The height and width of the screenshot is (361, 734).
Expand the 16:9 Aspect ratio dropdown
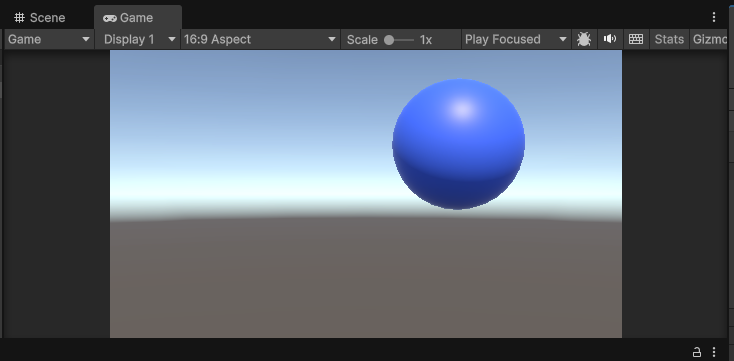tap(260, 39)
